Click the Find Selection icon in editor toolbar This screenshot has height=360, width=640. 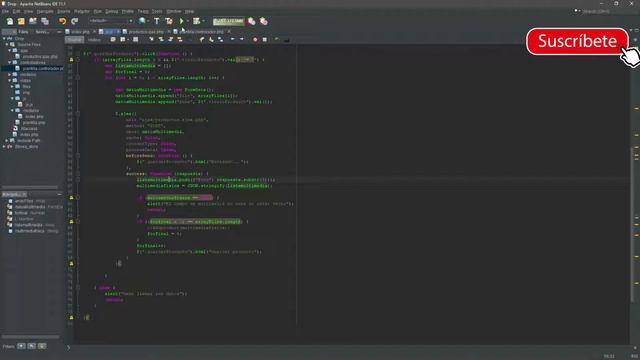(x=151, y=40)
